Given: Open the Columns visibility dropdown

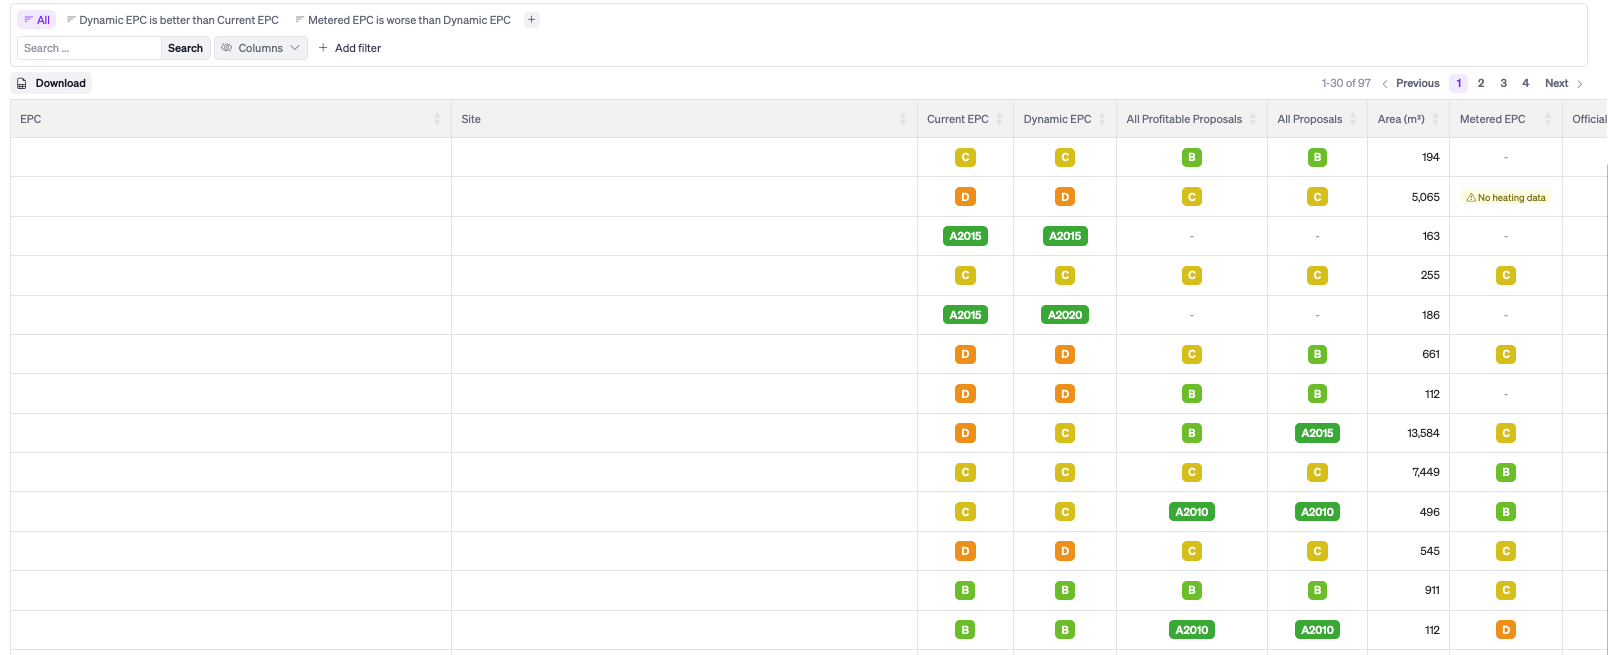Looking at the screenshot, I should point(261,48).
